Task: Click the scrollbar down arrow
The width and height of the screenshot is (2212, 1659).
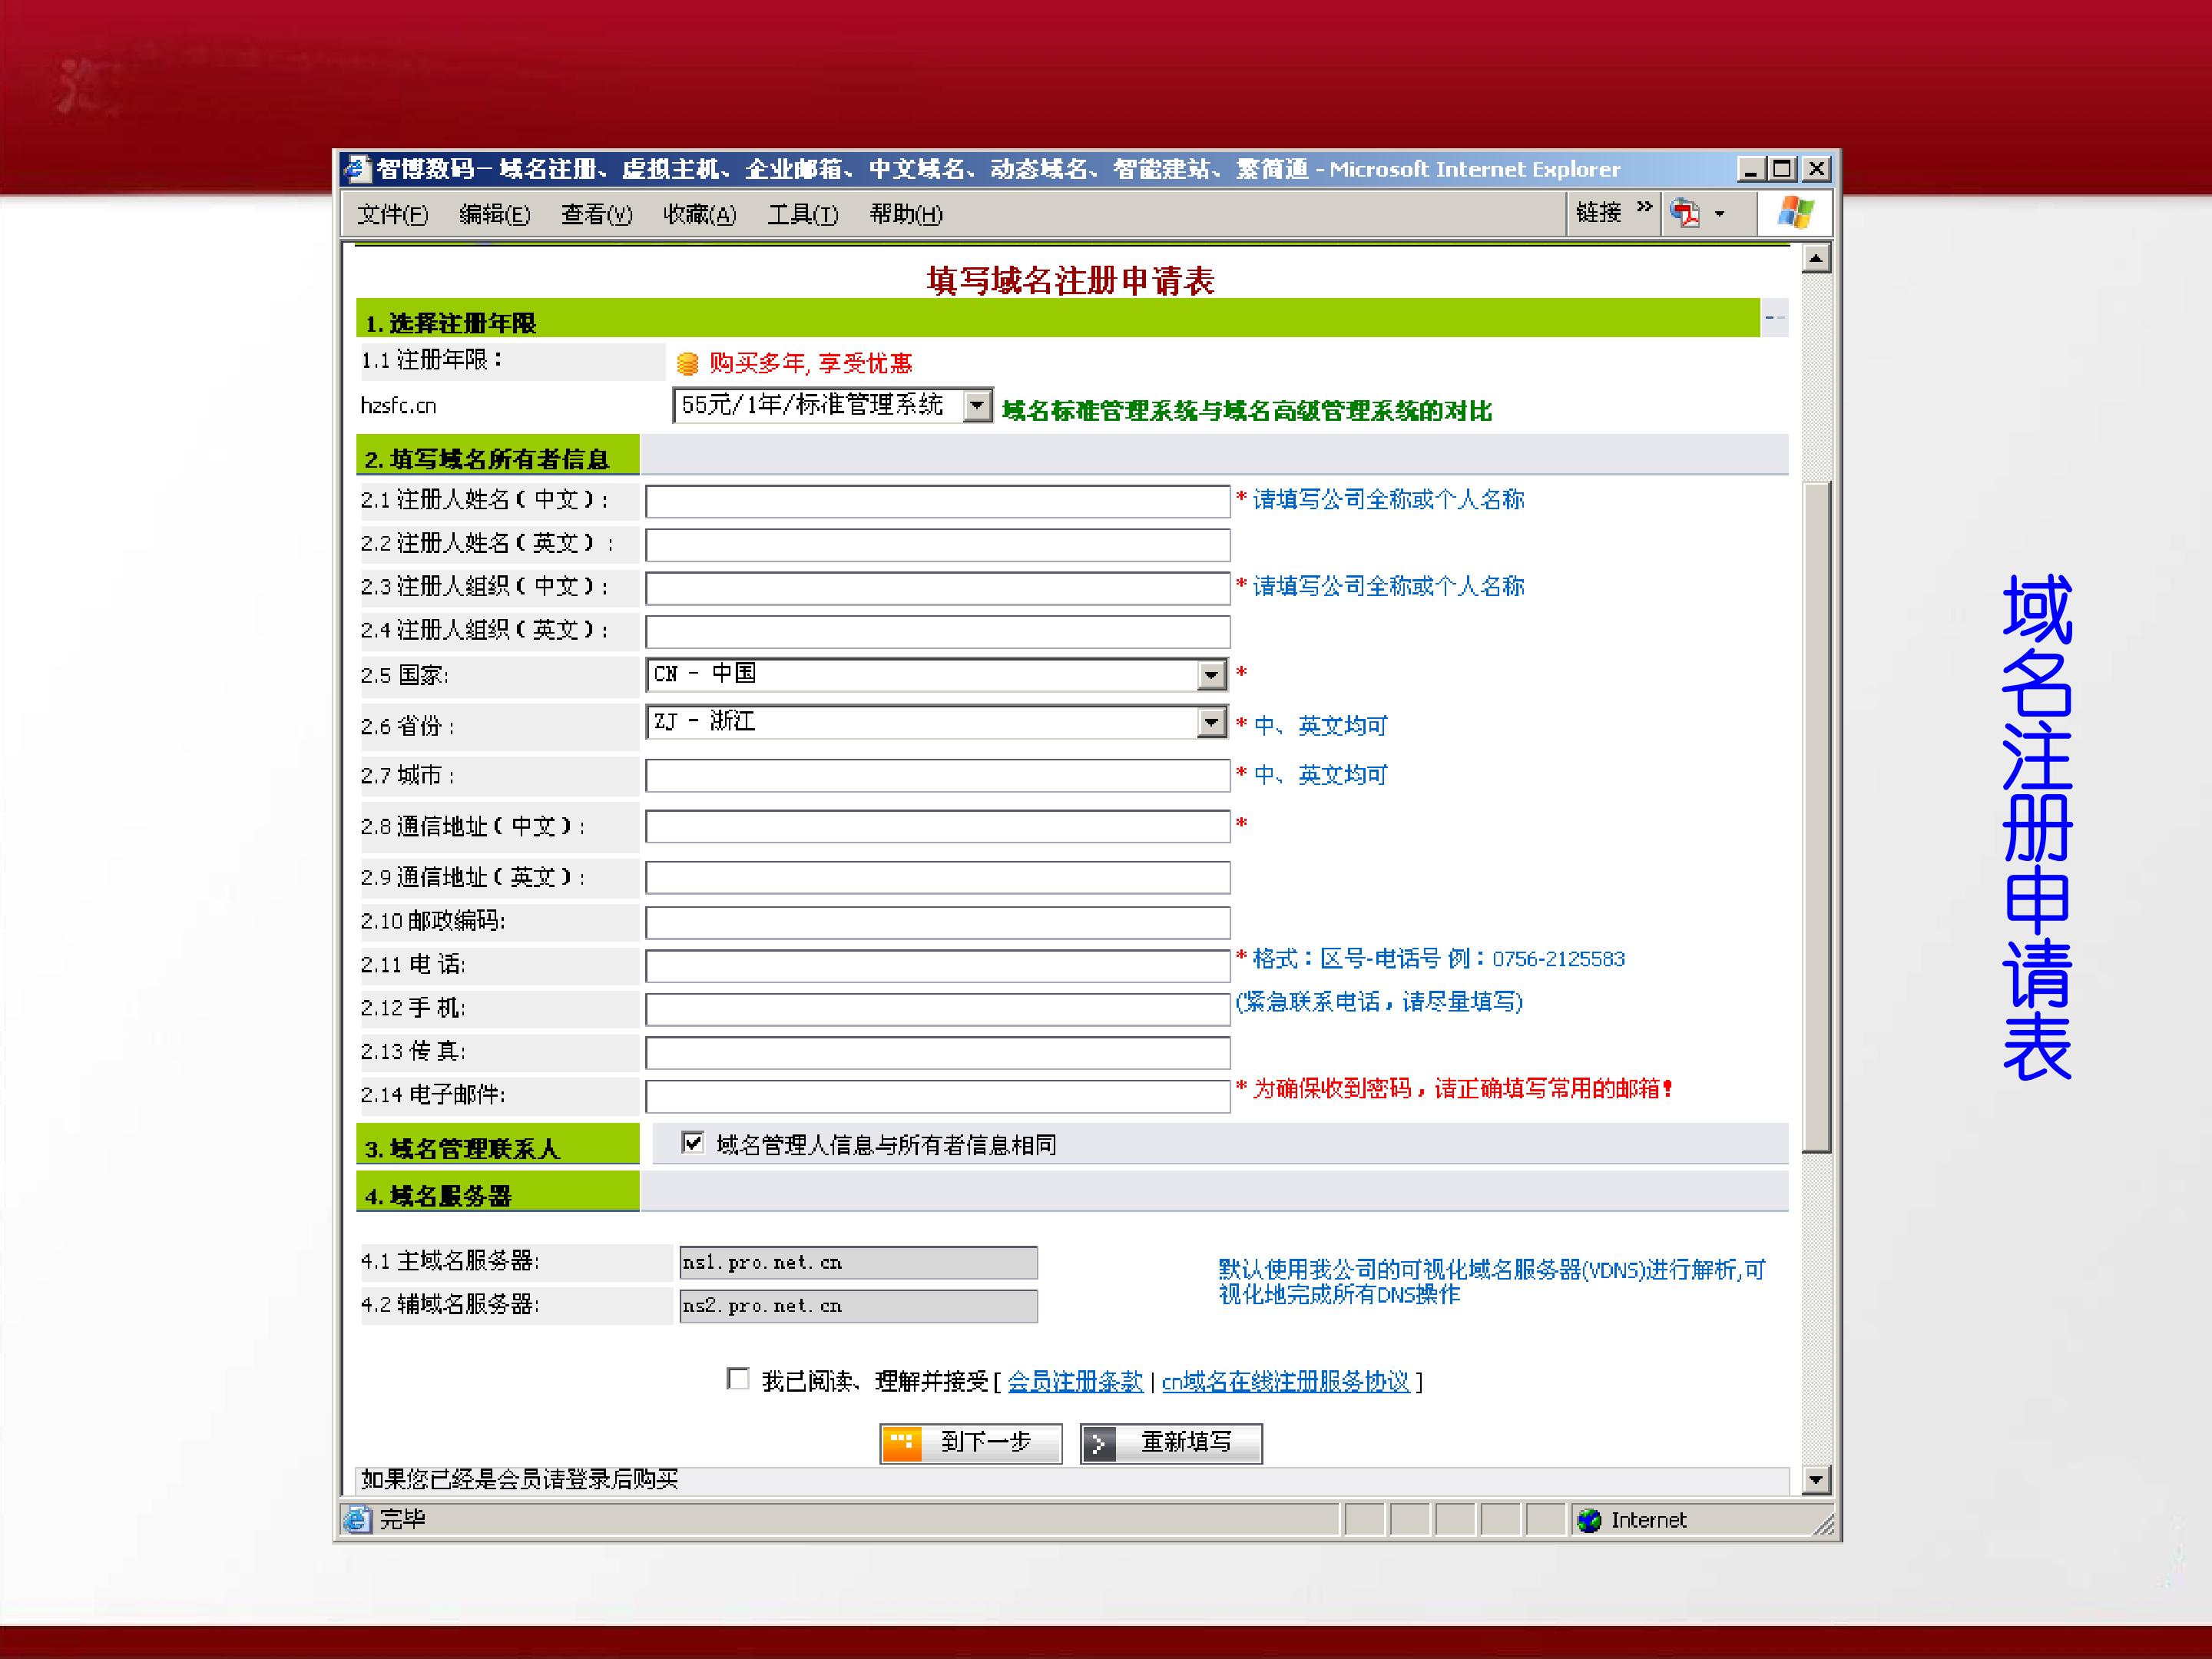Action: (x=1816, y=1480)
